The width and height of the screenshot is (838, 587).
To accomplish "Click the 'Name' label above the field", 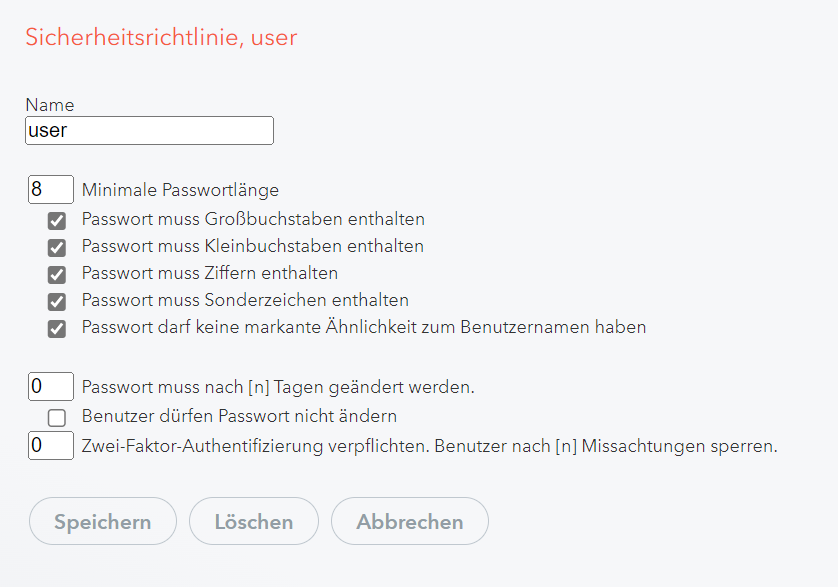I will point(50,105).
